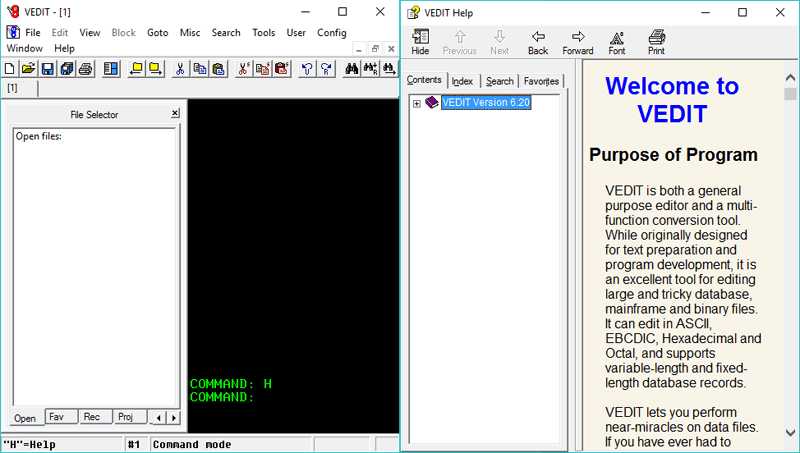Screen dimensions: 800x453
Task: Click the blue scissors Cut icon
Action: pyautogui.click(x=180, y=68)
